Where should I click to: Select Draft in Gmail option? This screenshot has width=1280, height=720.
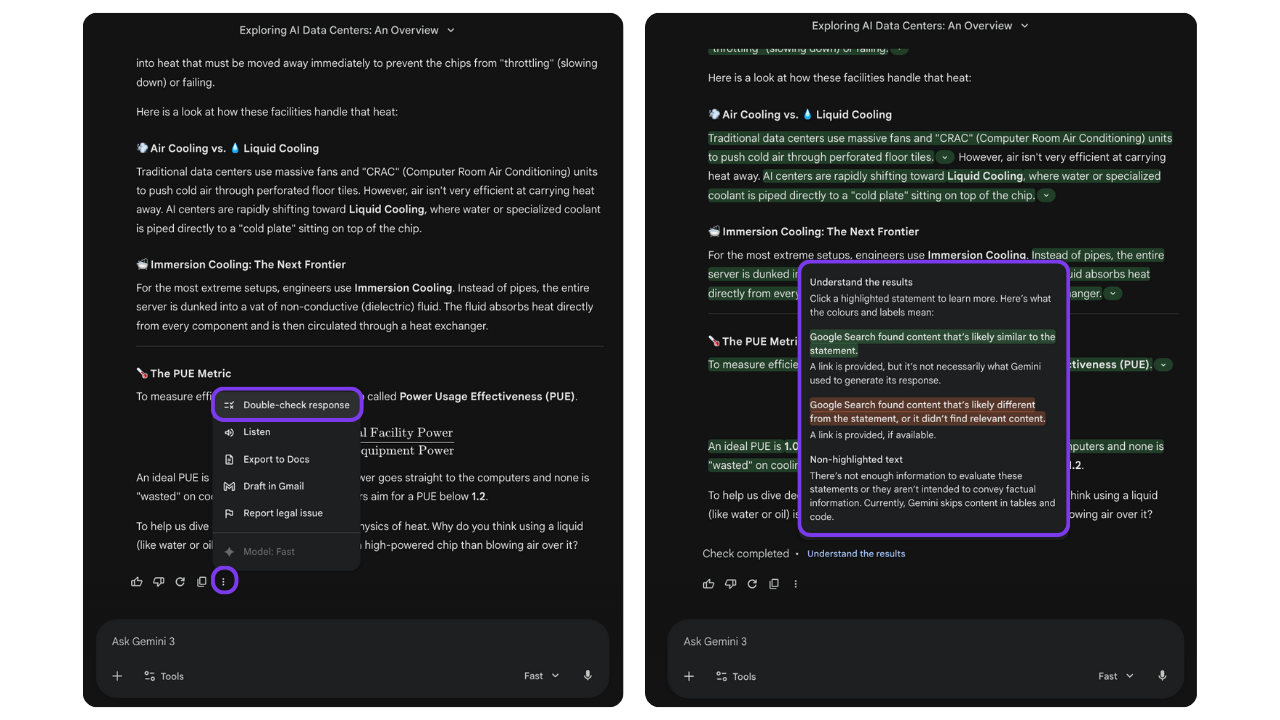click(273, 485)
